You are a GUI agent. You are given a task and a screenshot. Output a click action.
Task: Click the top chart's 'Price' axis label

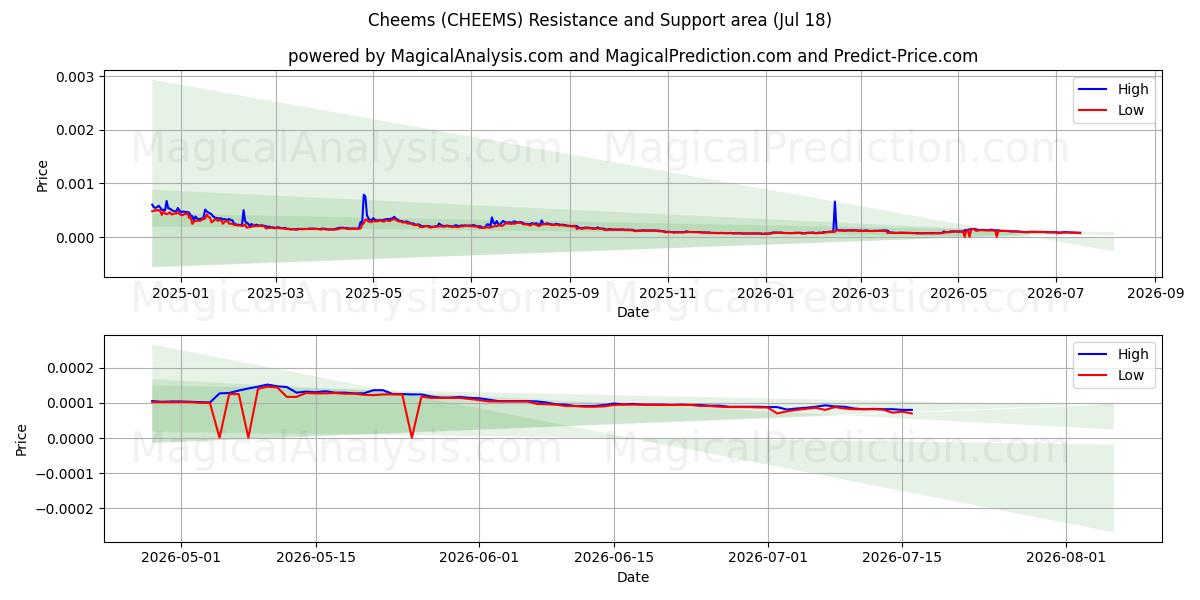click(x=42, y=174)
